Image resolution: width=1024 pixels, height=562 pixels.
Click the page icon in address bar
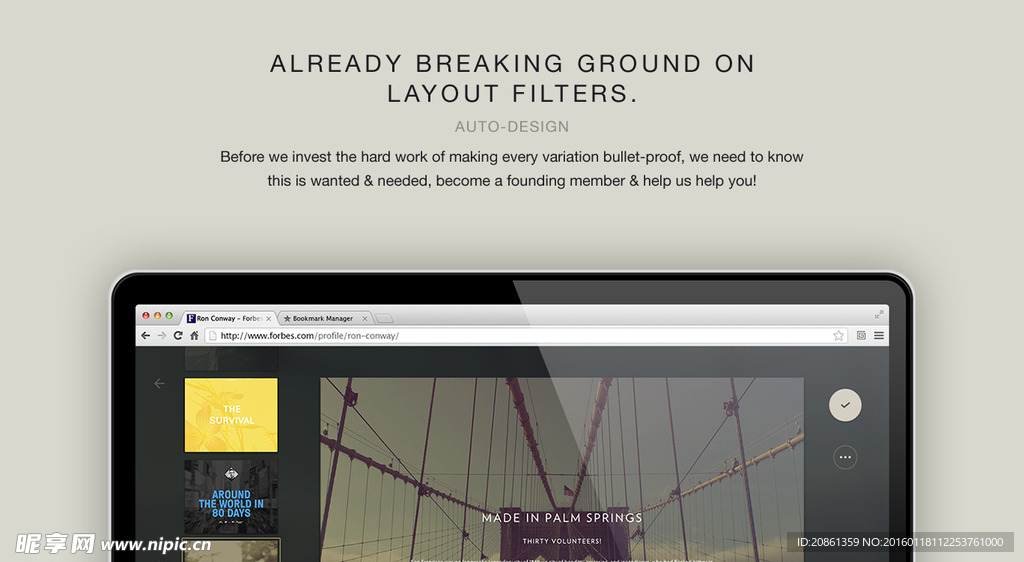coord(213,336)
